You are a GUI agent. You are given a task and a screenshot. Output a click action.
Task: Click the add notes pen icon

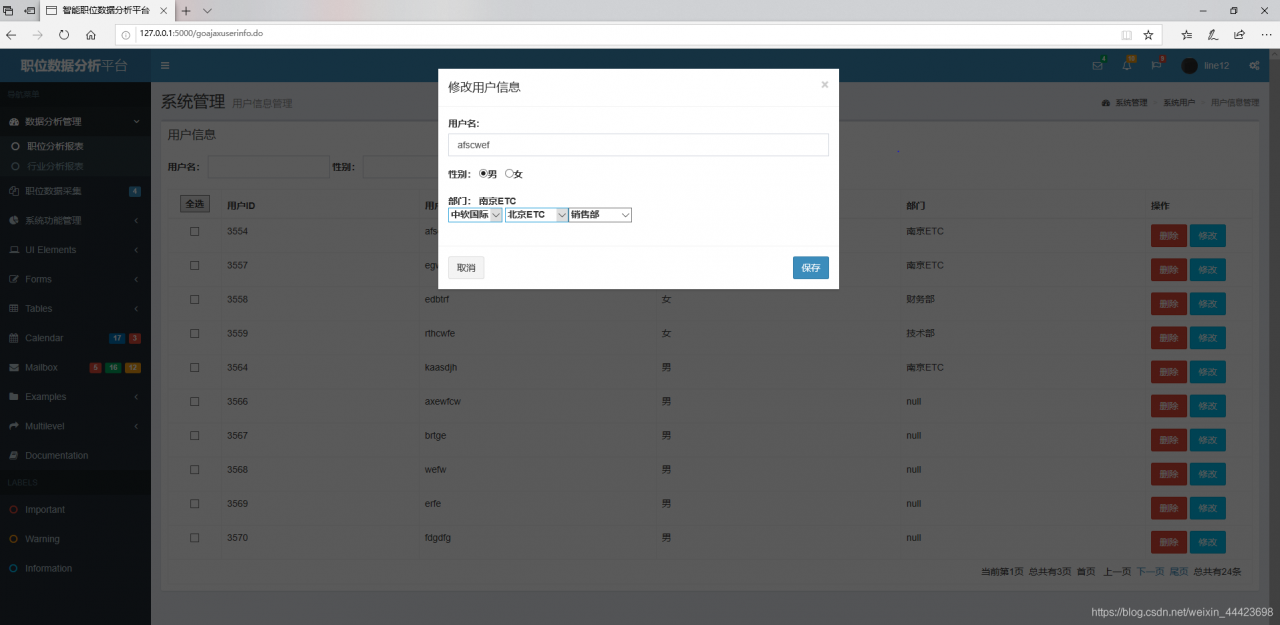coord(1213,34)
